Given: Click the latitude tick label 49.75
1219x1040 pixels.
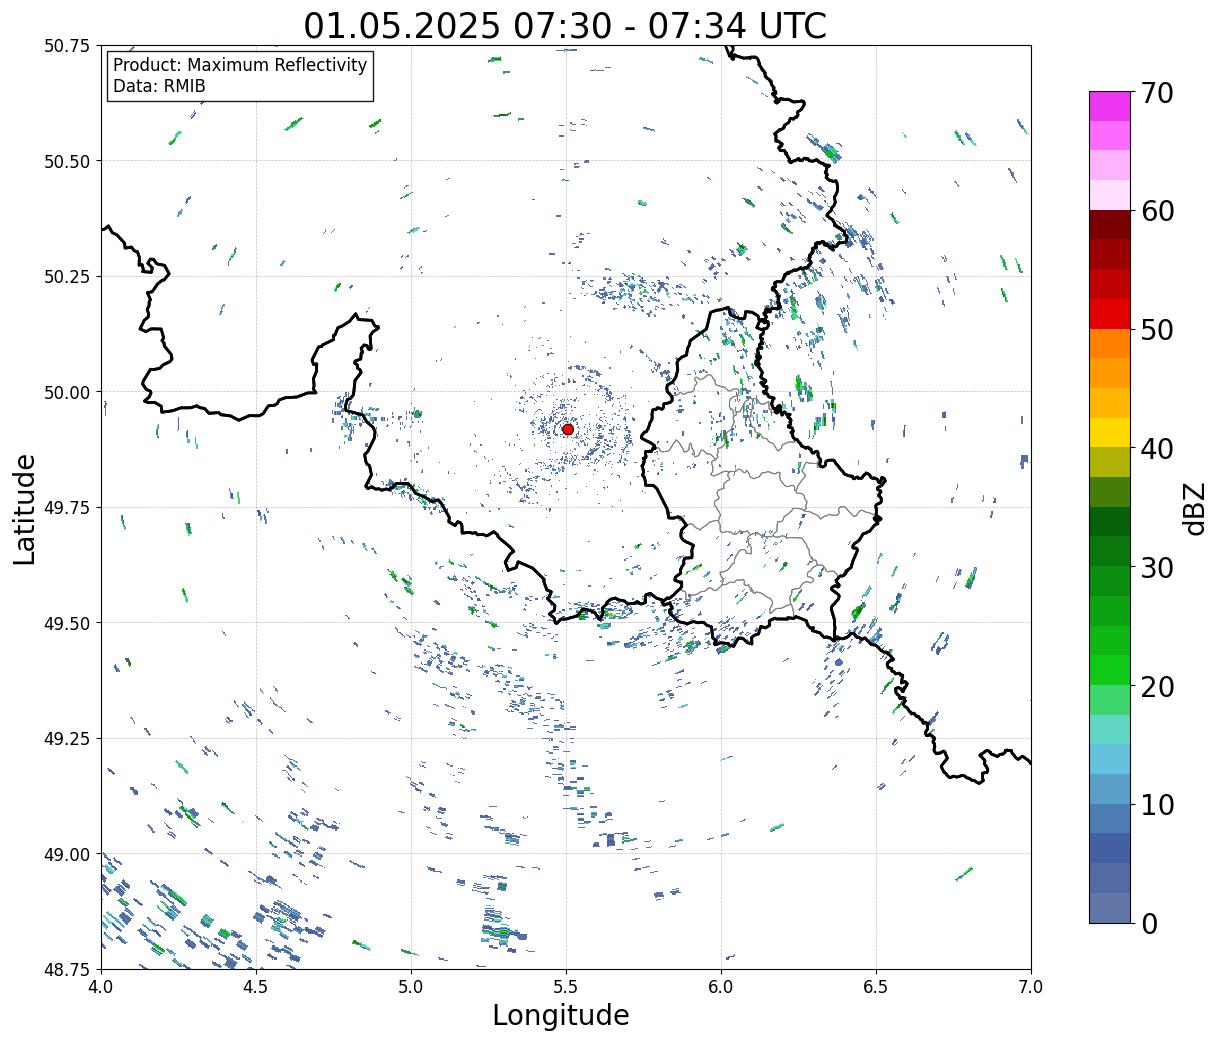Looking at the screenshot, I should point(67,508).
